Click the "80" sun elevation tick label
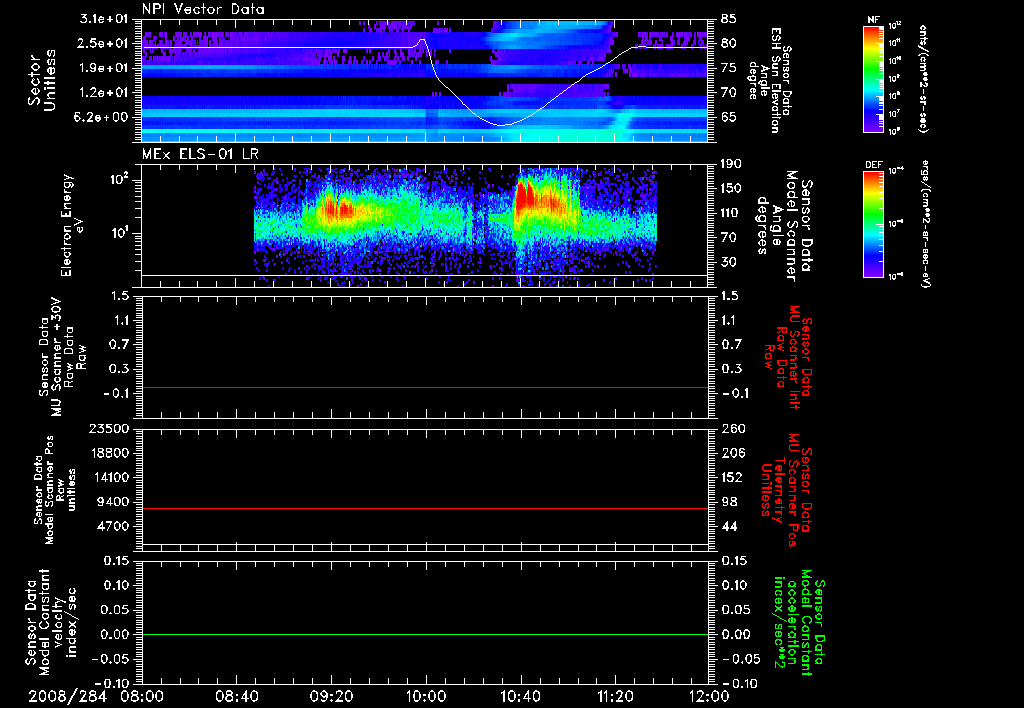 point(729,43)
